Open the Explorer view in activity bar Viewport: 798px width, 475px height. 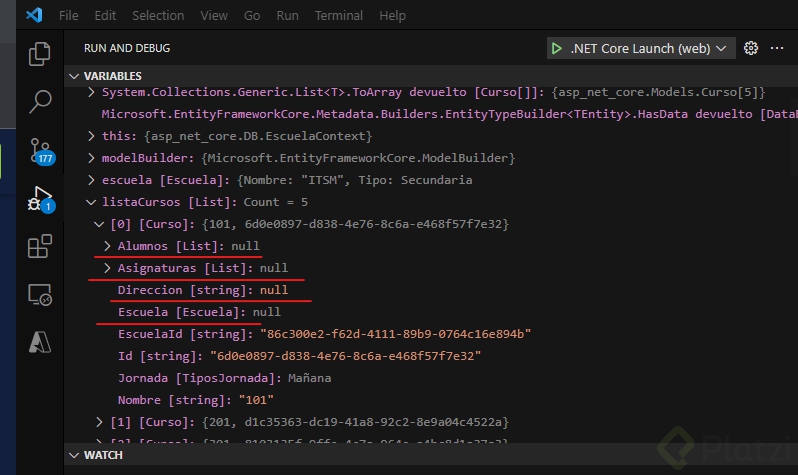[40, 54]
